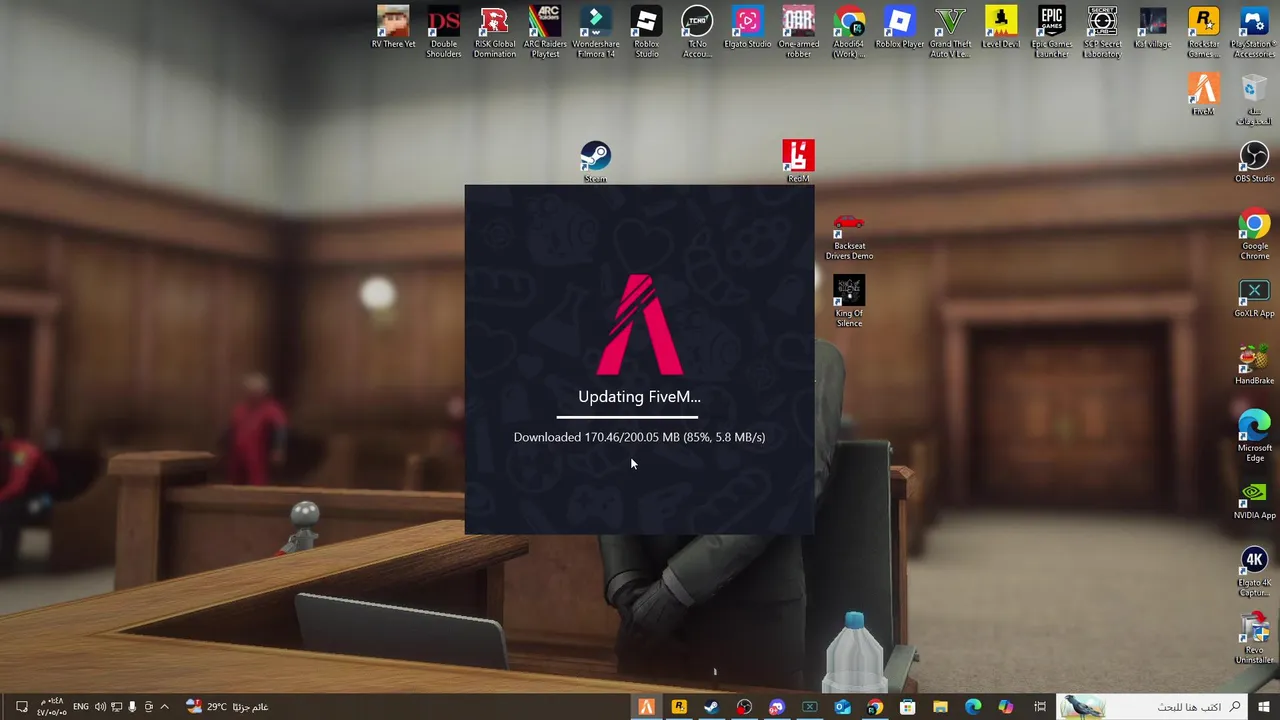Open the Revo Uninstaller shortcut
The height and width of the screenshot is (720, 1280).
click(x=1254, y=640)
